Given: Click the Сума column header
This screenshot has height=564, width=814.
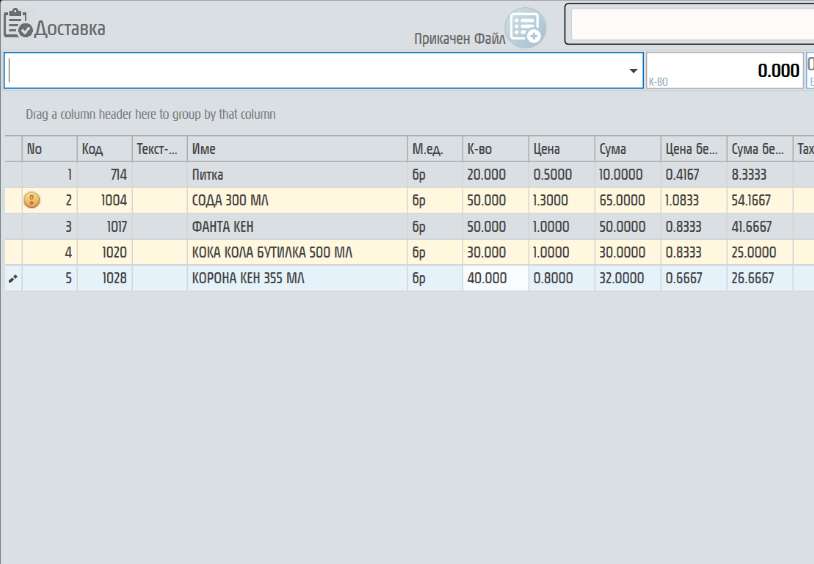Looking at the screenshot, I should [627, 150].
